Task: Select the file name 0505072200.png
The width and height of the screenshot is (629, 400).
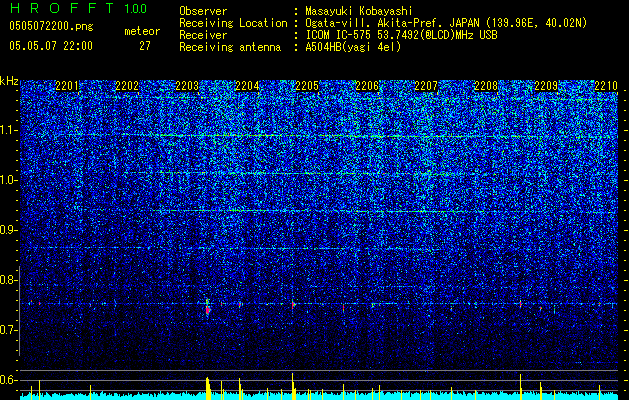Action: coord(51,26)
